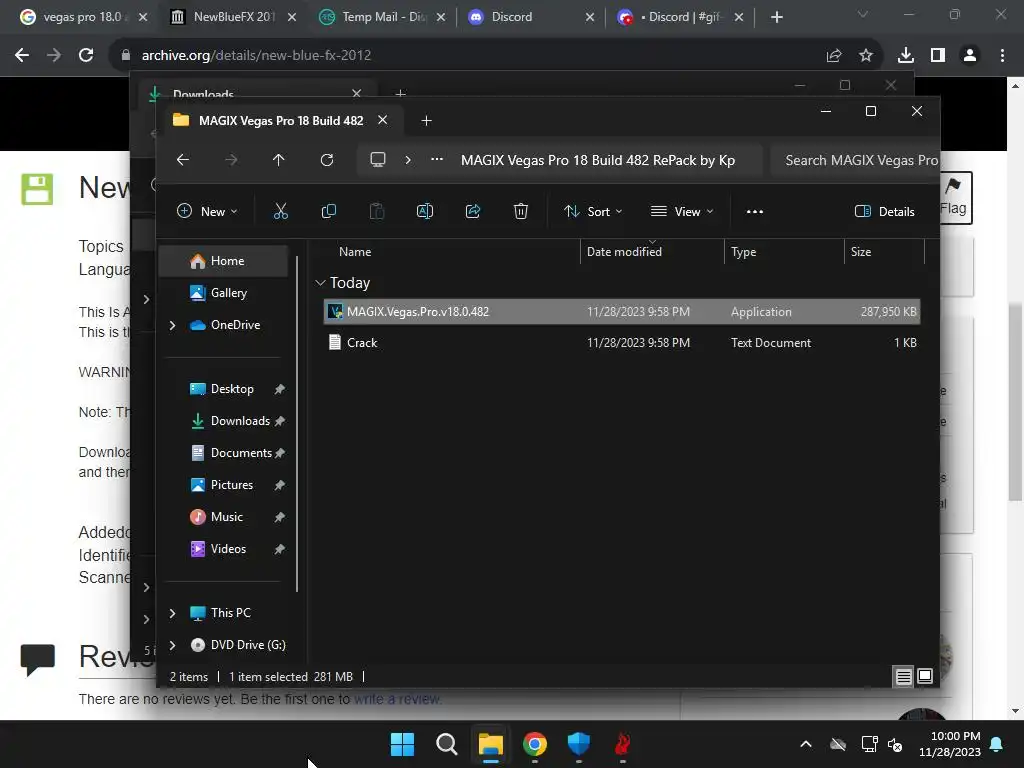Bookmark this page with Chrome star icon

(865, 56)
